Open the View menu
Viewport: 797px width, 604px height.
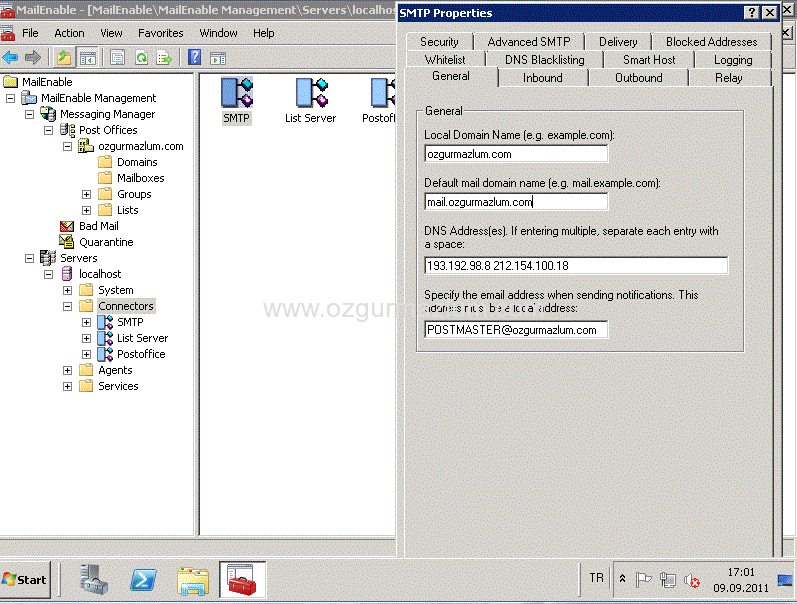pyautogui.click(x=111, y=33)
